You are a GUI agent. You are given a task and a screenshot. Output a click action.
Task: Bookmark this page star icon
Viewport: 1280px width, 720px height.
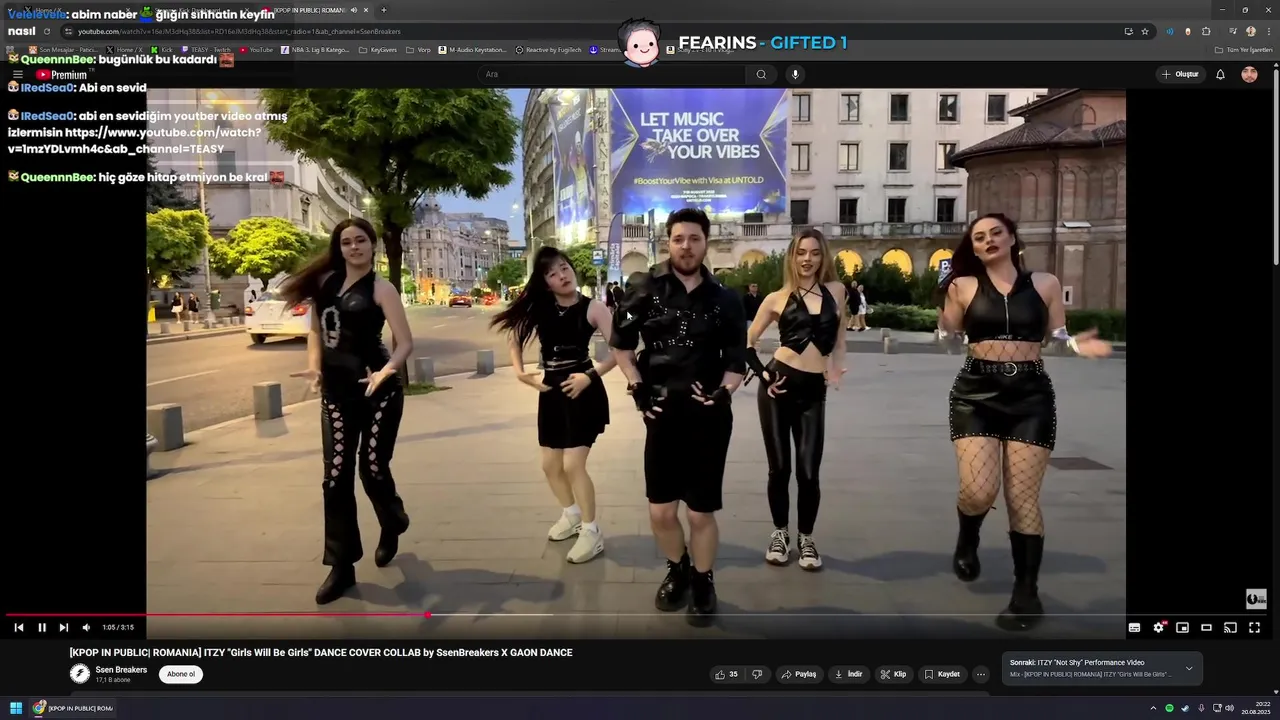click(x=1145, y=31)
